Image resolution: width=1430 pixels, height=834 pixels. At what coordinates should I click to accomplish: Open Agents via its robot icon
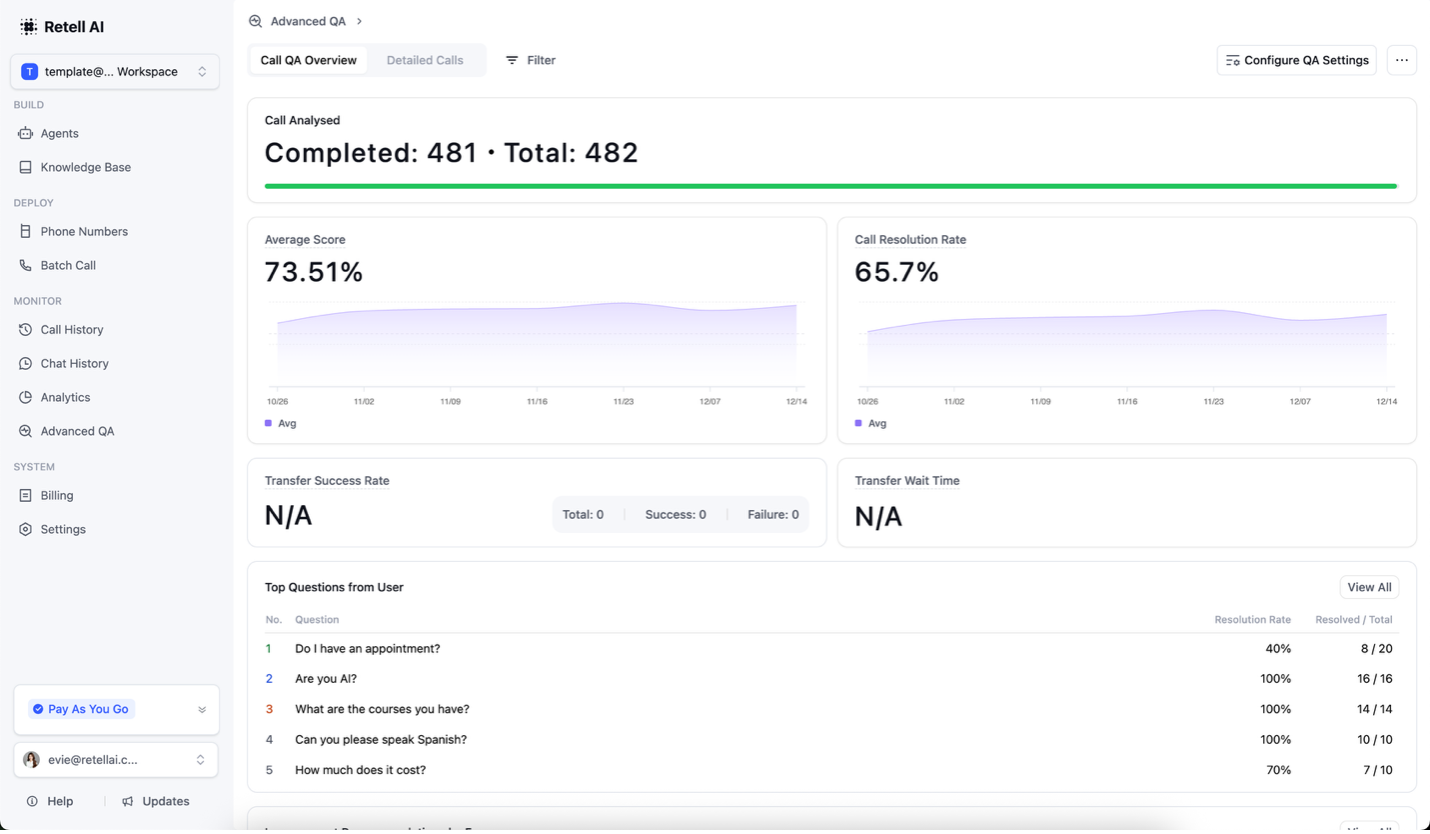tap(25, 133)
